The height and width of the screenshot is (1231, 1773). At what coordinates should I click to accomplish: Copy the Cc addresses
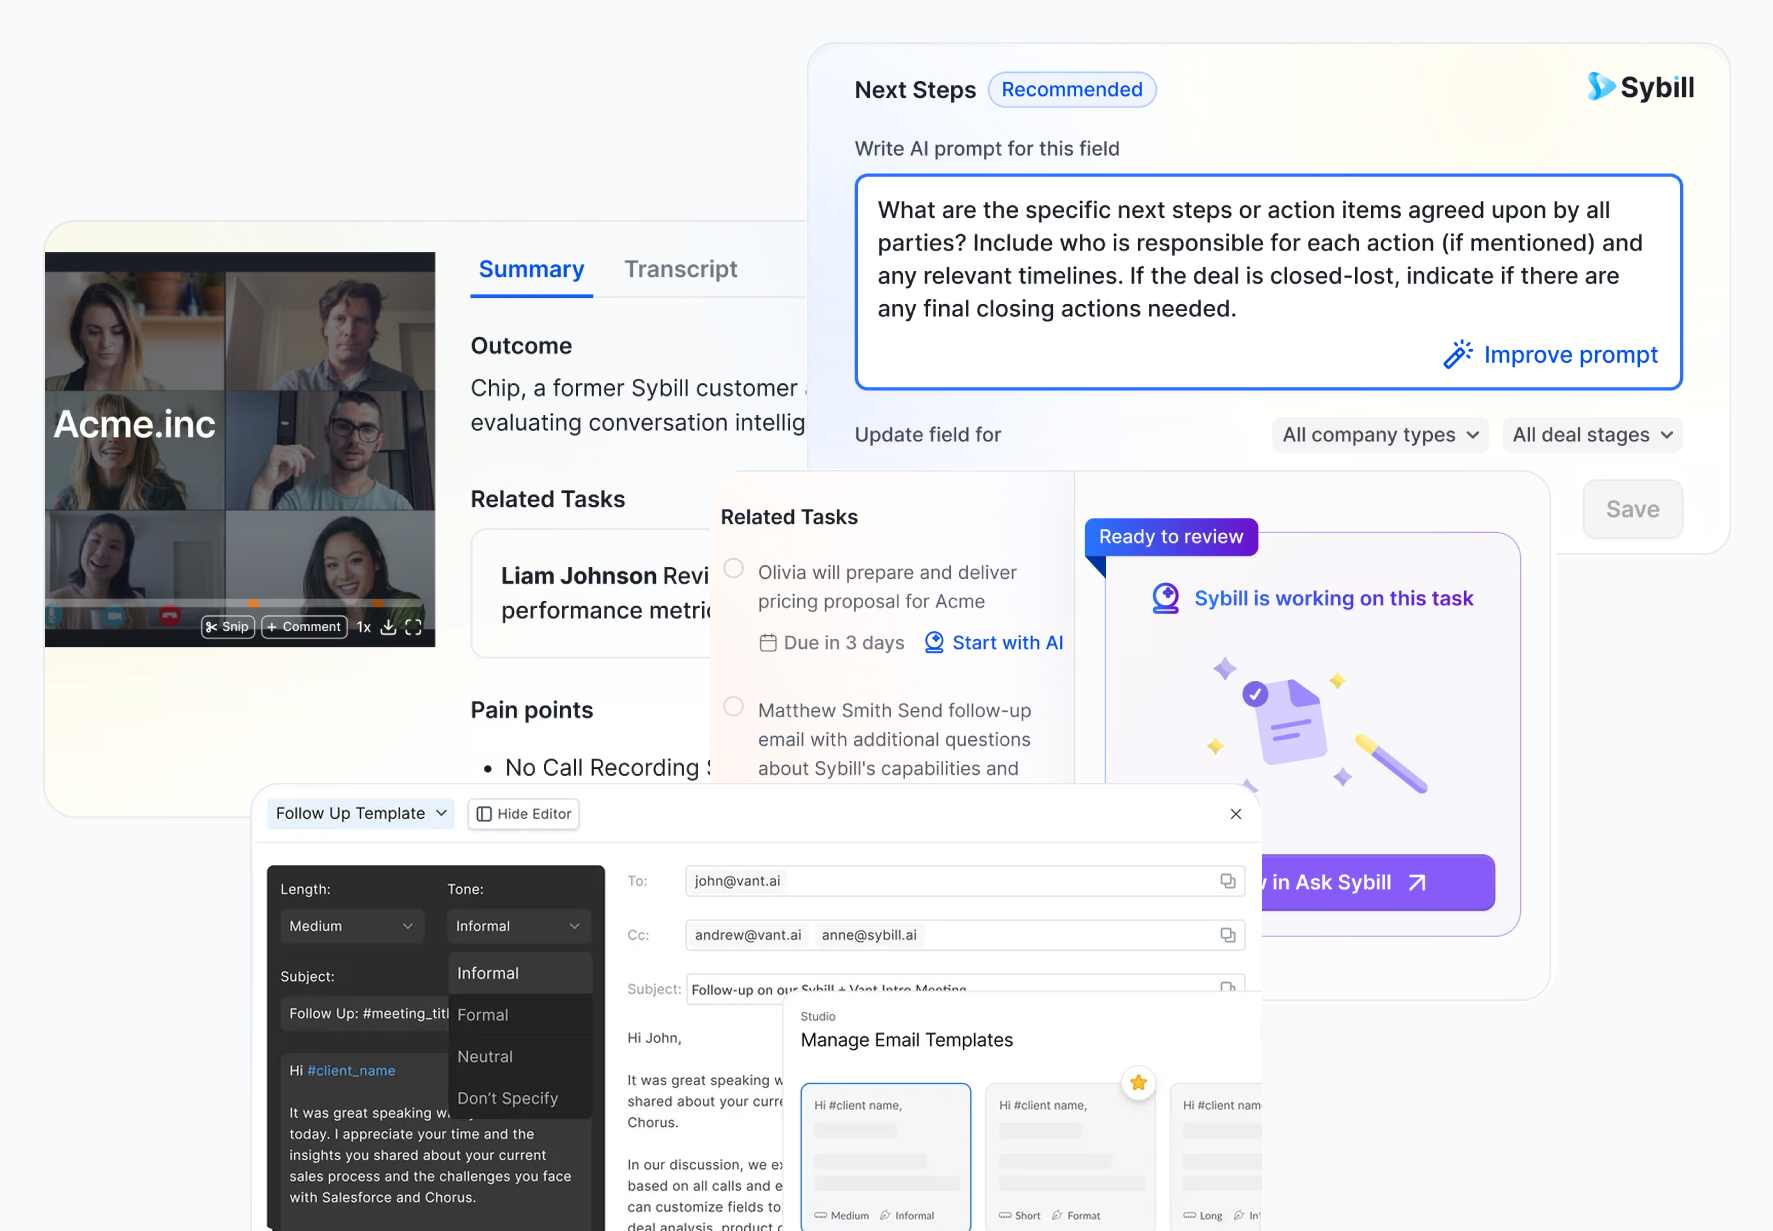pyautogui.click(x=1228, y=935)
